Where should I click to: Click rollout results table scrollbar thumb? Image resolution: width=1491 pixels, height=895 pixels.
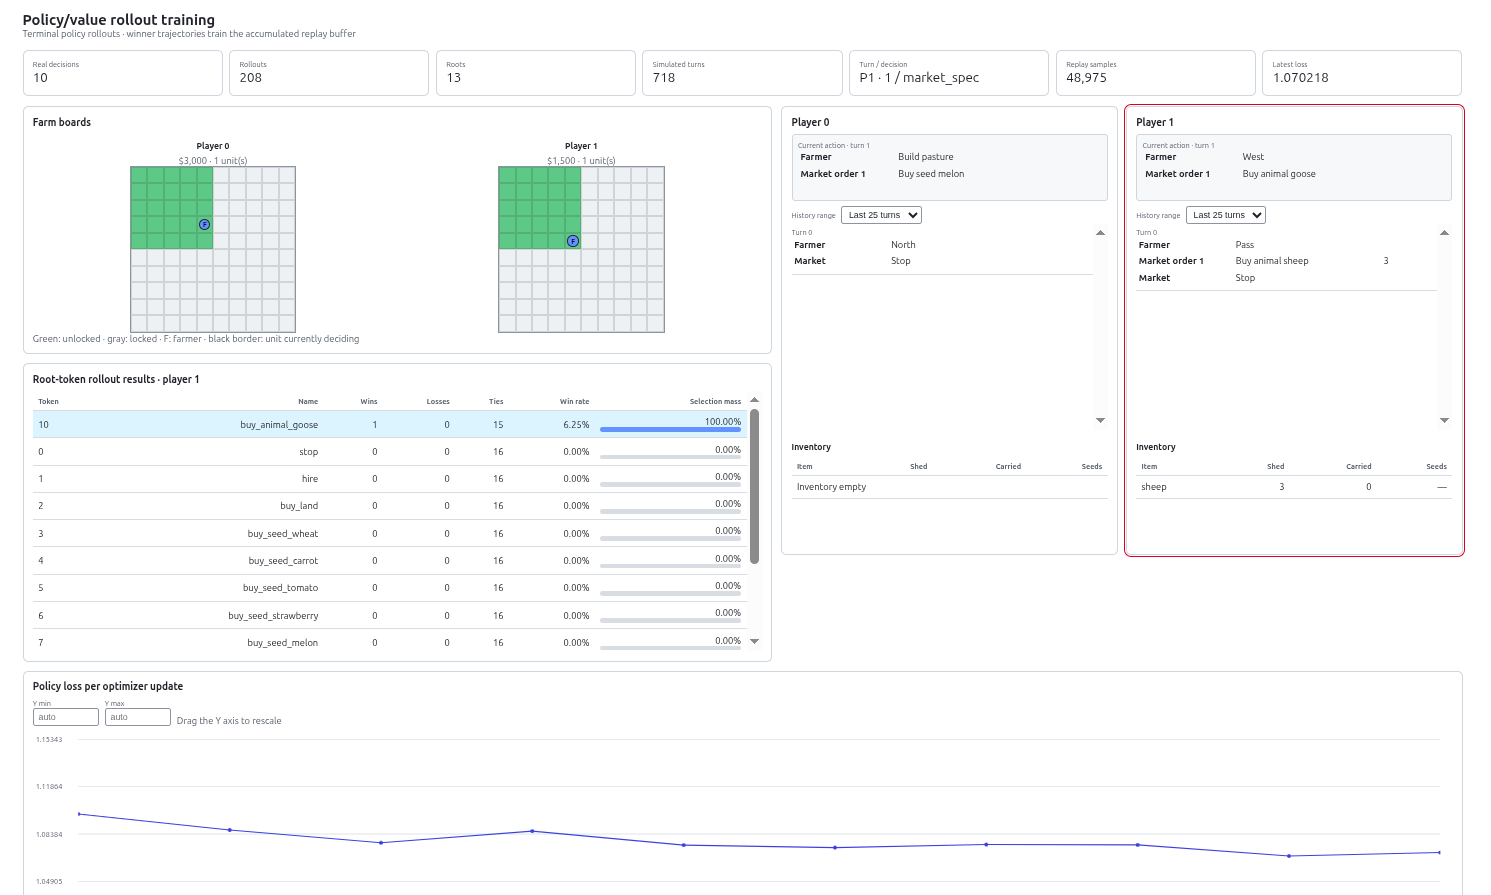coord(754,486)
